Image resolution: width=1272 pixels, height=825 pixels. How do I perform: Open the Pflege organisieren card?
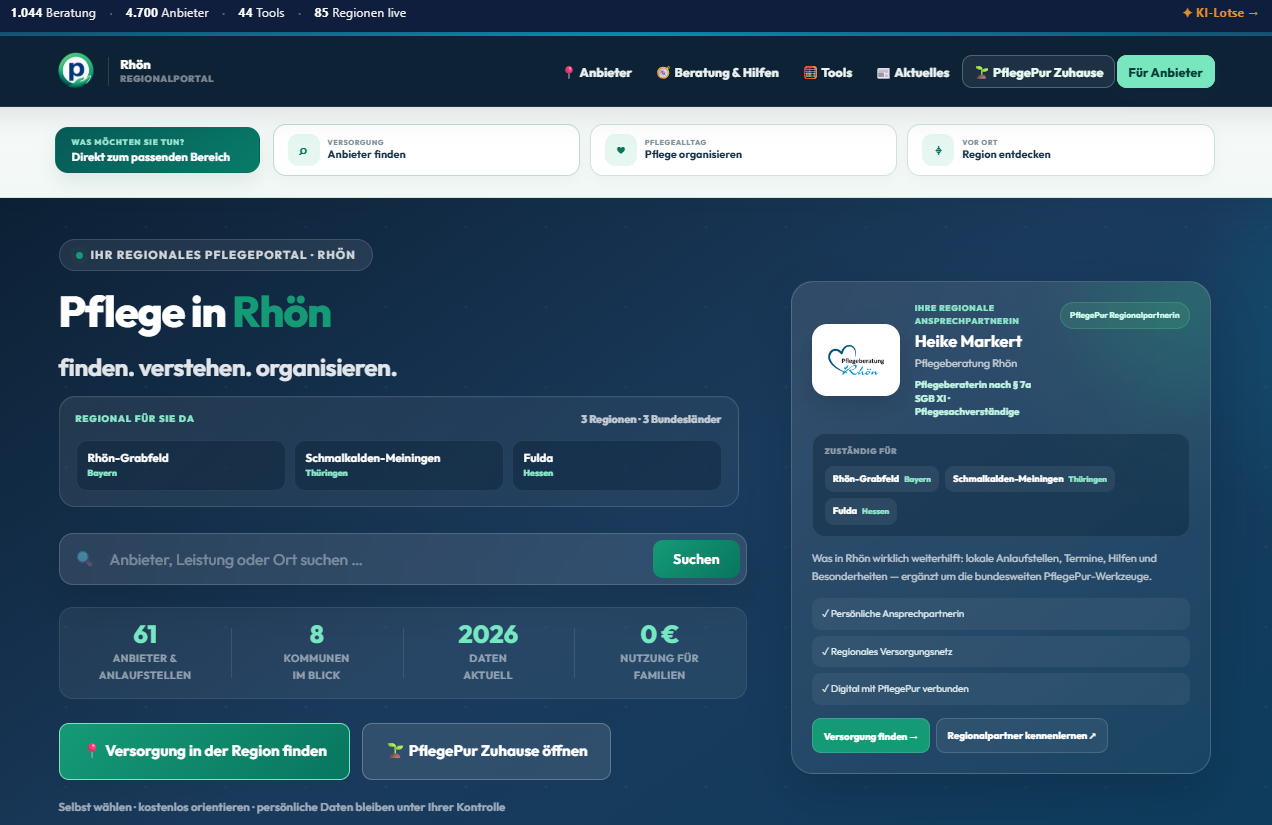tap(743, 150)
